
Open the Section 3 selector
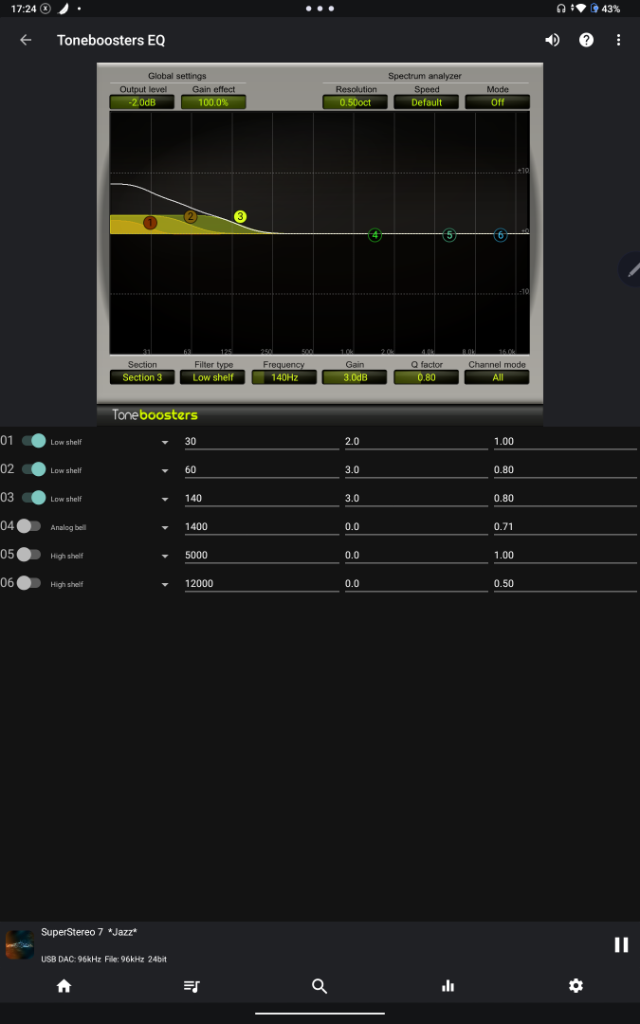click(x=142, y=377)
